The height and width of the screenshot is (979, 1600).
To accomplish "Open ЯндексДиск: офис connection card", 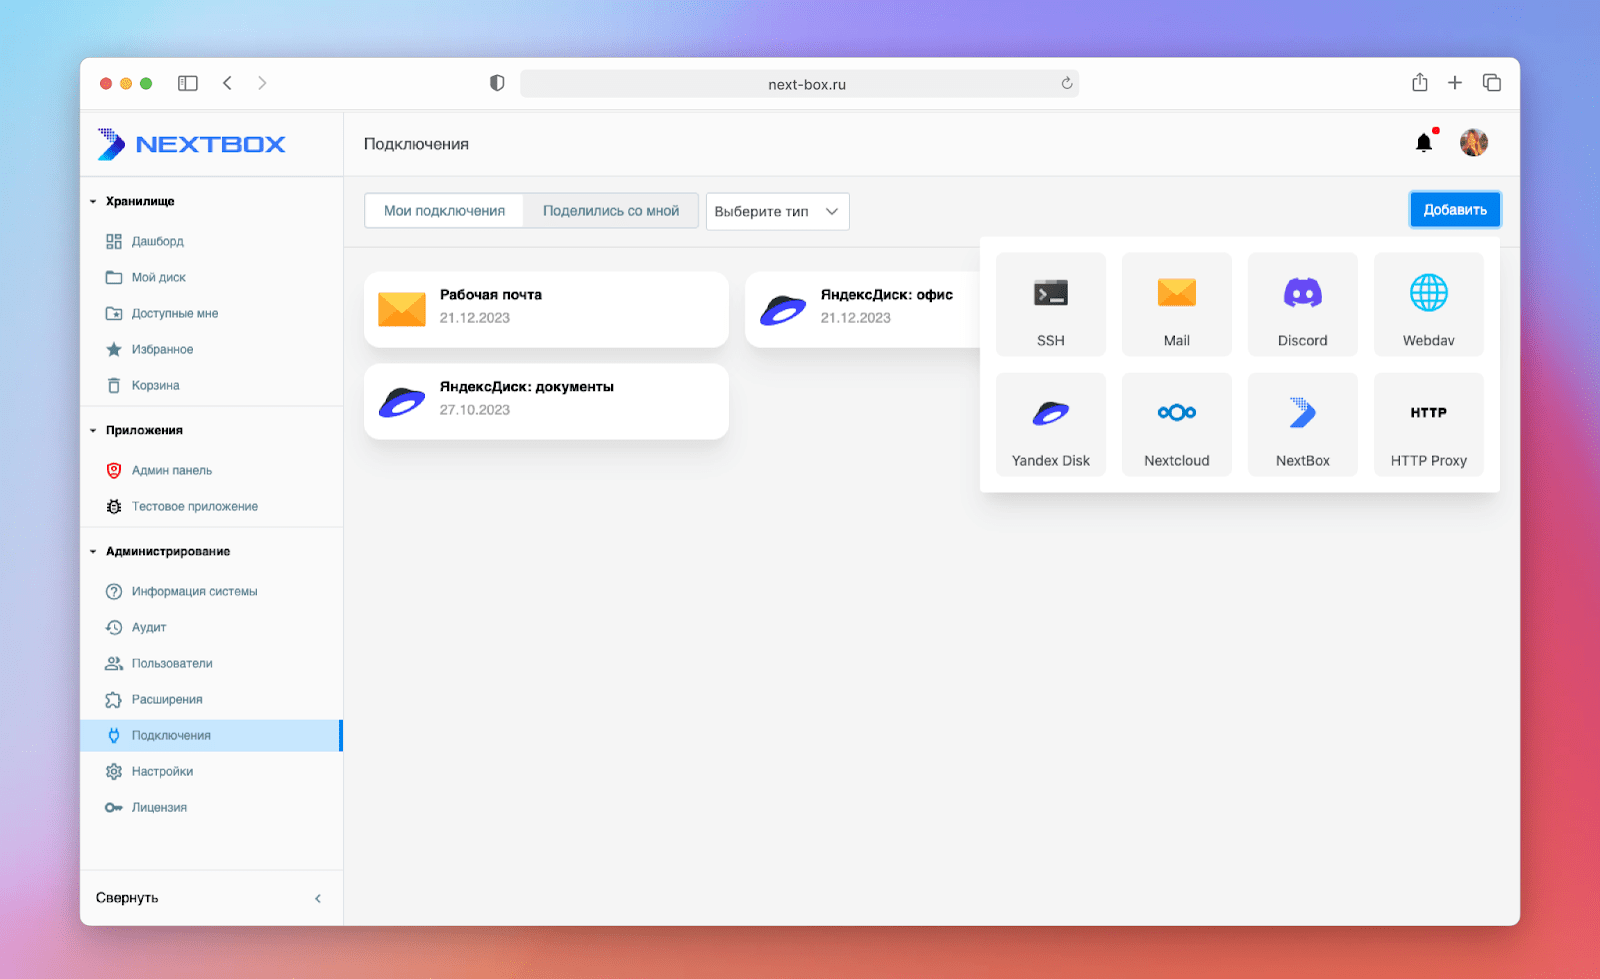I will point(863,310).
